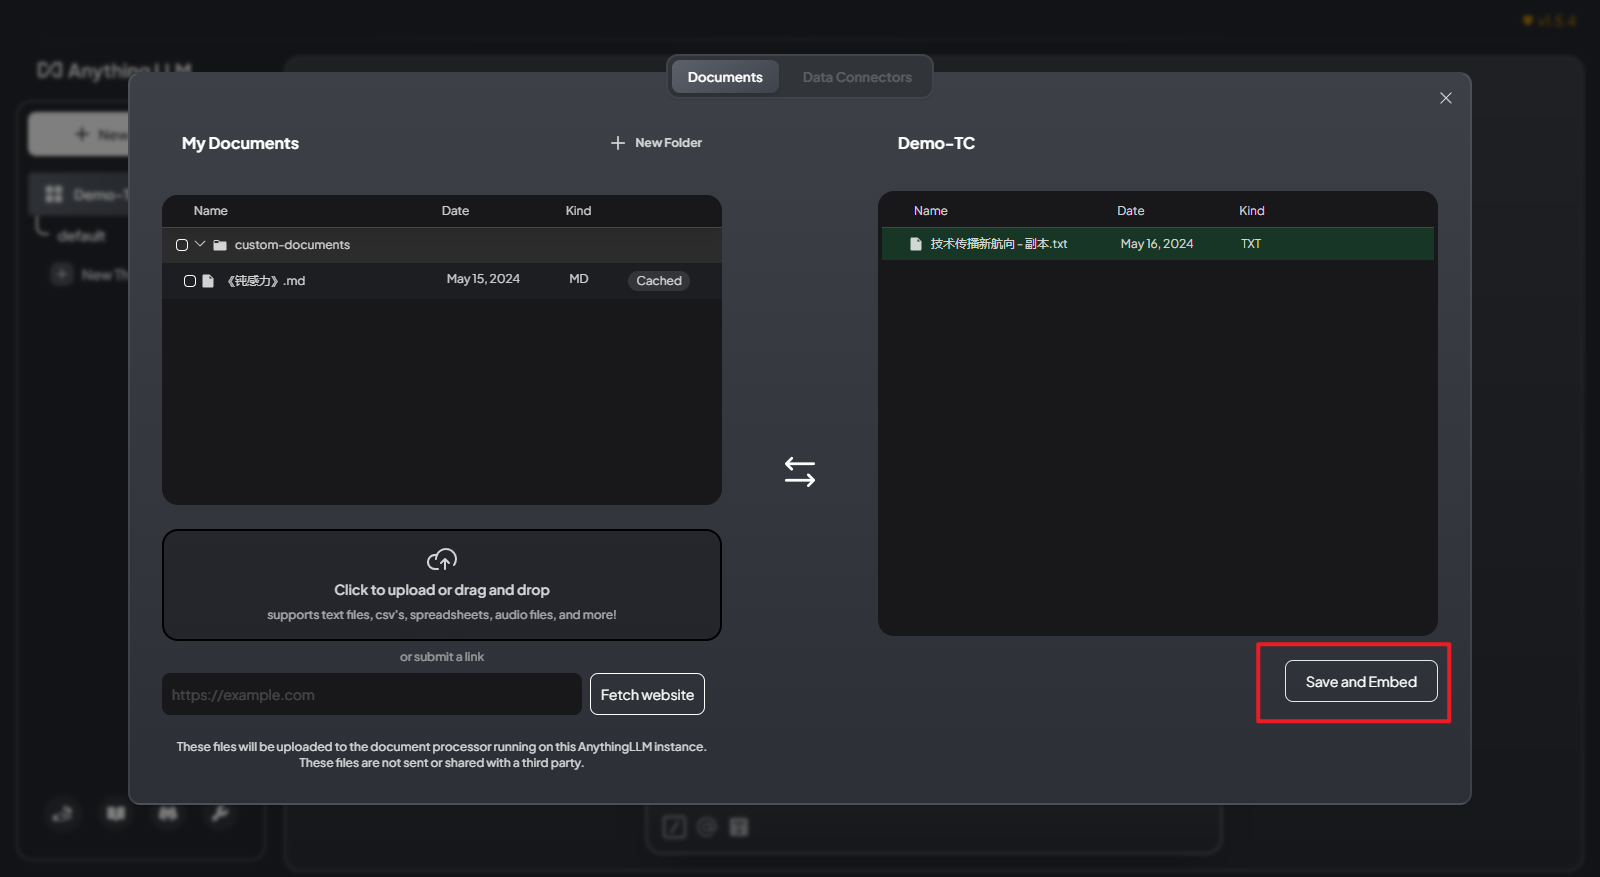The height and width of the screenshot is (877, 1600).
Task: Click the wrench settings icon in sidebar
Action: (220, 813)
